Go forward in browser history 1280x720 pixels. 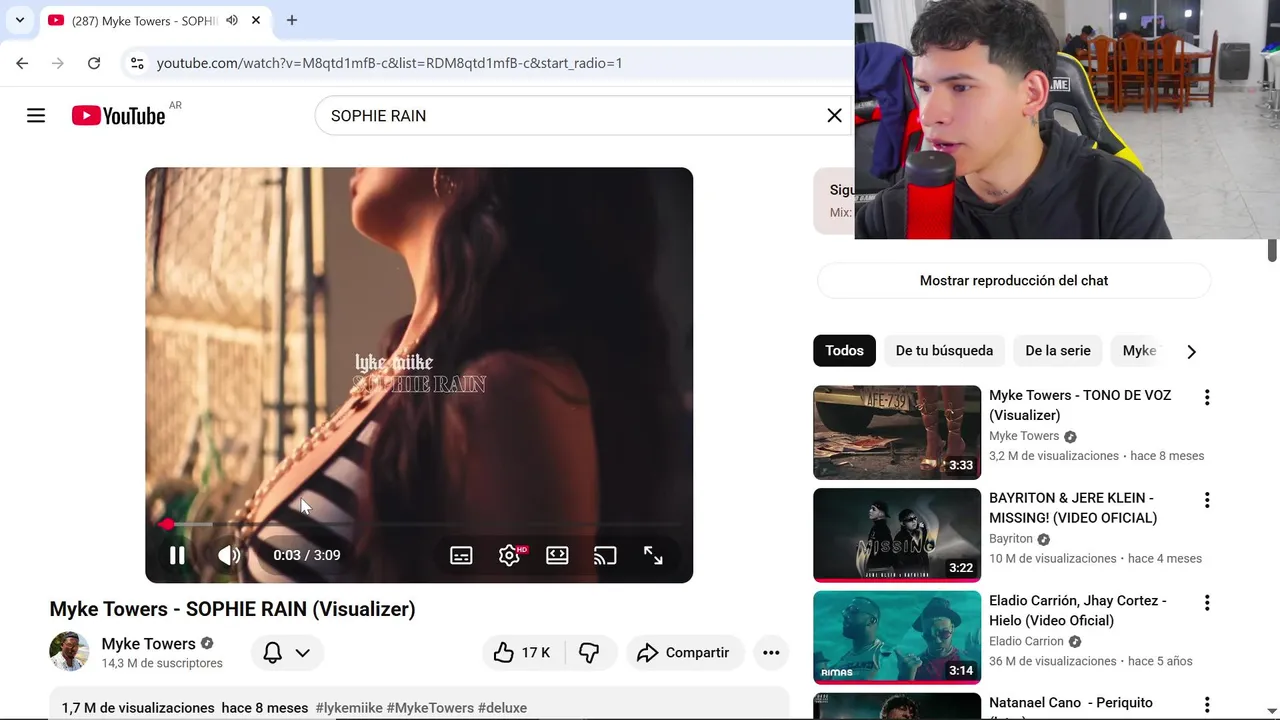click(x=58, y=63)
